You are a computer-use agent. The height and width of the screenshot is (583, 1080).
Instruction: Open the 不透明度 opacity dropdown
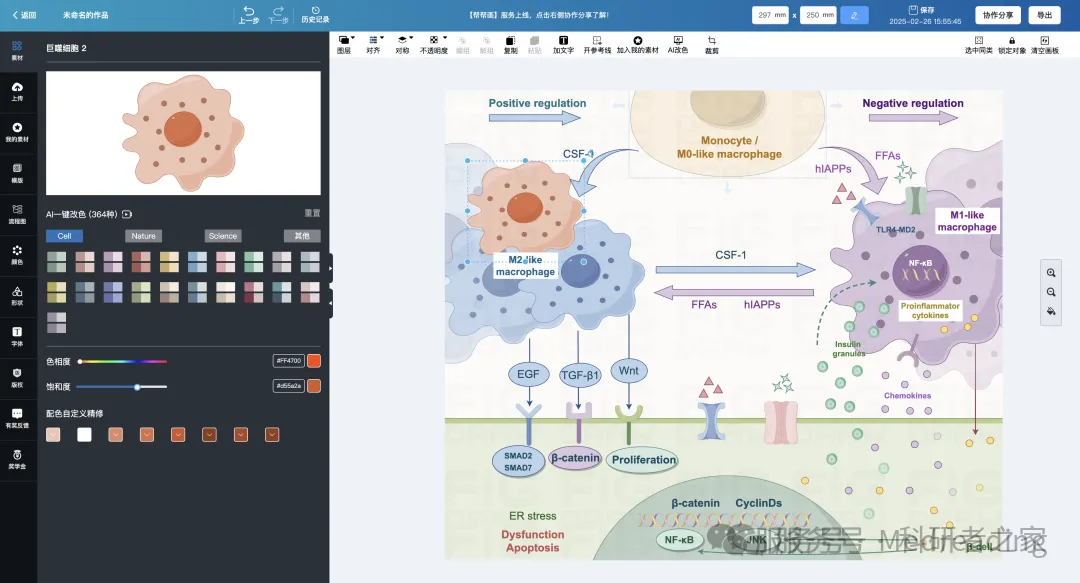click(x=434, y=45)
